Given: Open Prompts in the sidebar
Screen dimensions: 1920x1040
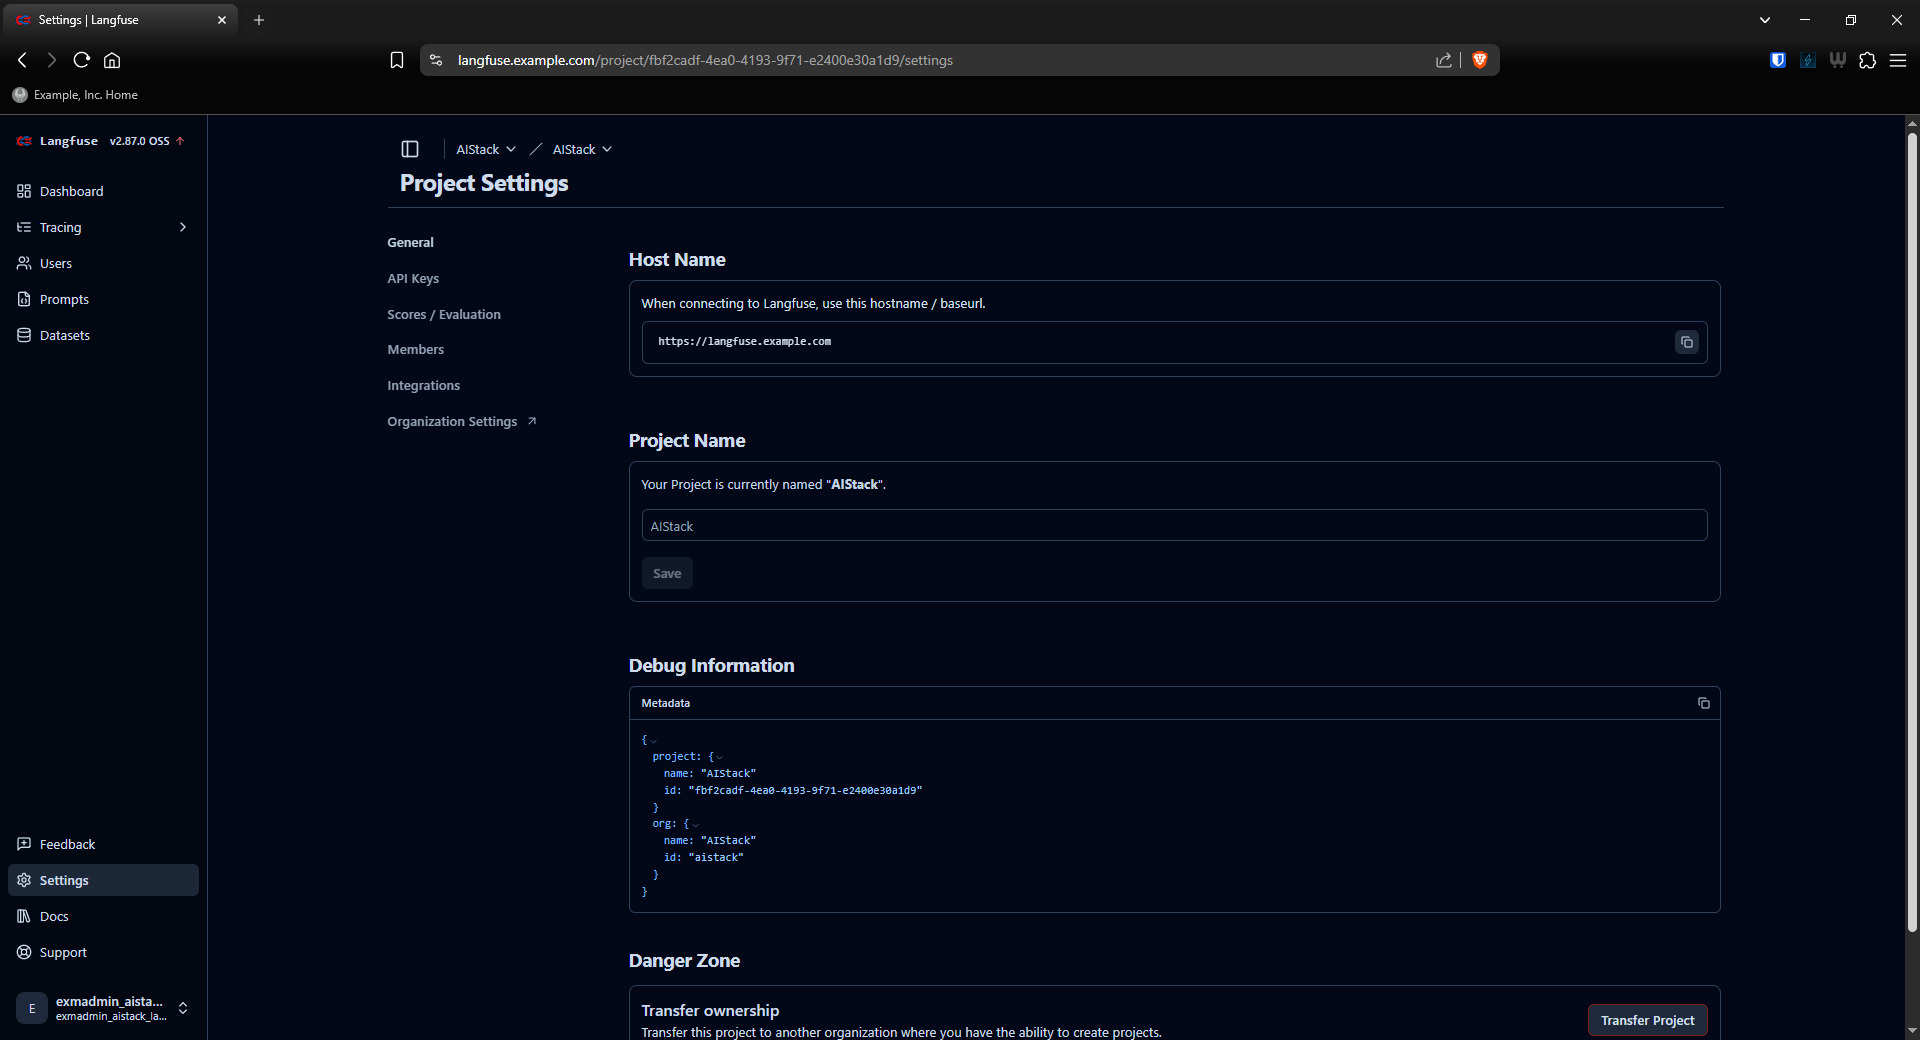Looking at the screenshot, I should pyautogui.click(x=64, y=299).
